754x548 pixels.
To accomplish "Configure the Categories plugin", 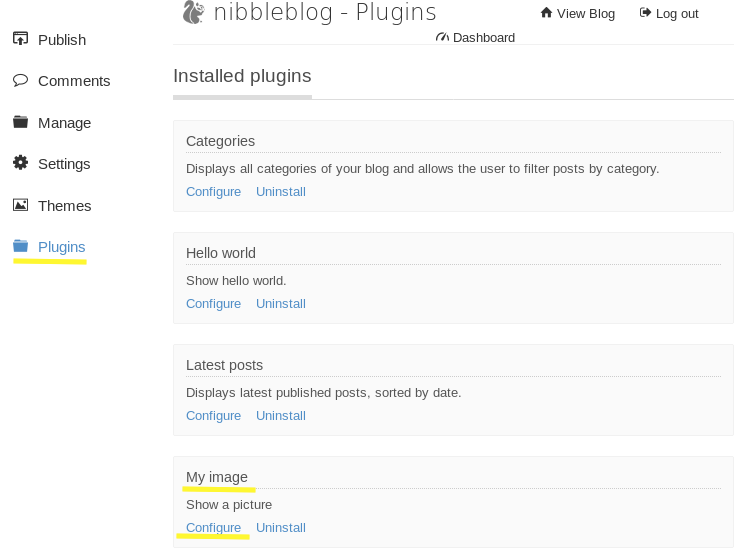I will pos(213,192).
